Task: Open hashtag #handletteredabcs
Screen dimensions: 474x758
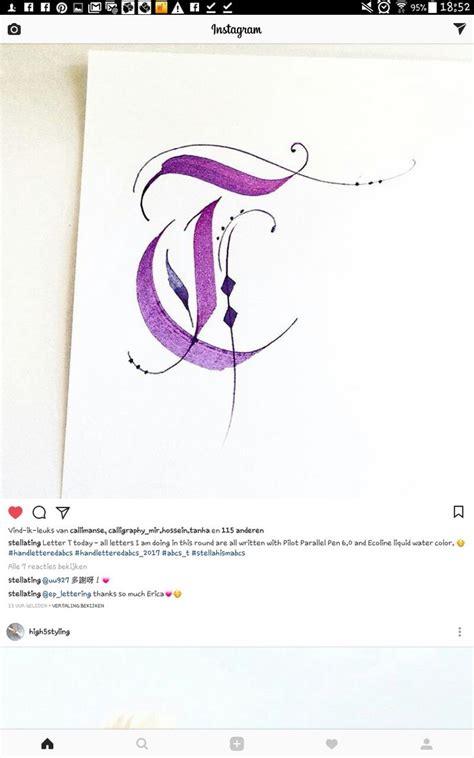Action: [x=40, y=553]
